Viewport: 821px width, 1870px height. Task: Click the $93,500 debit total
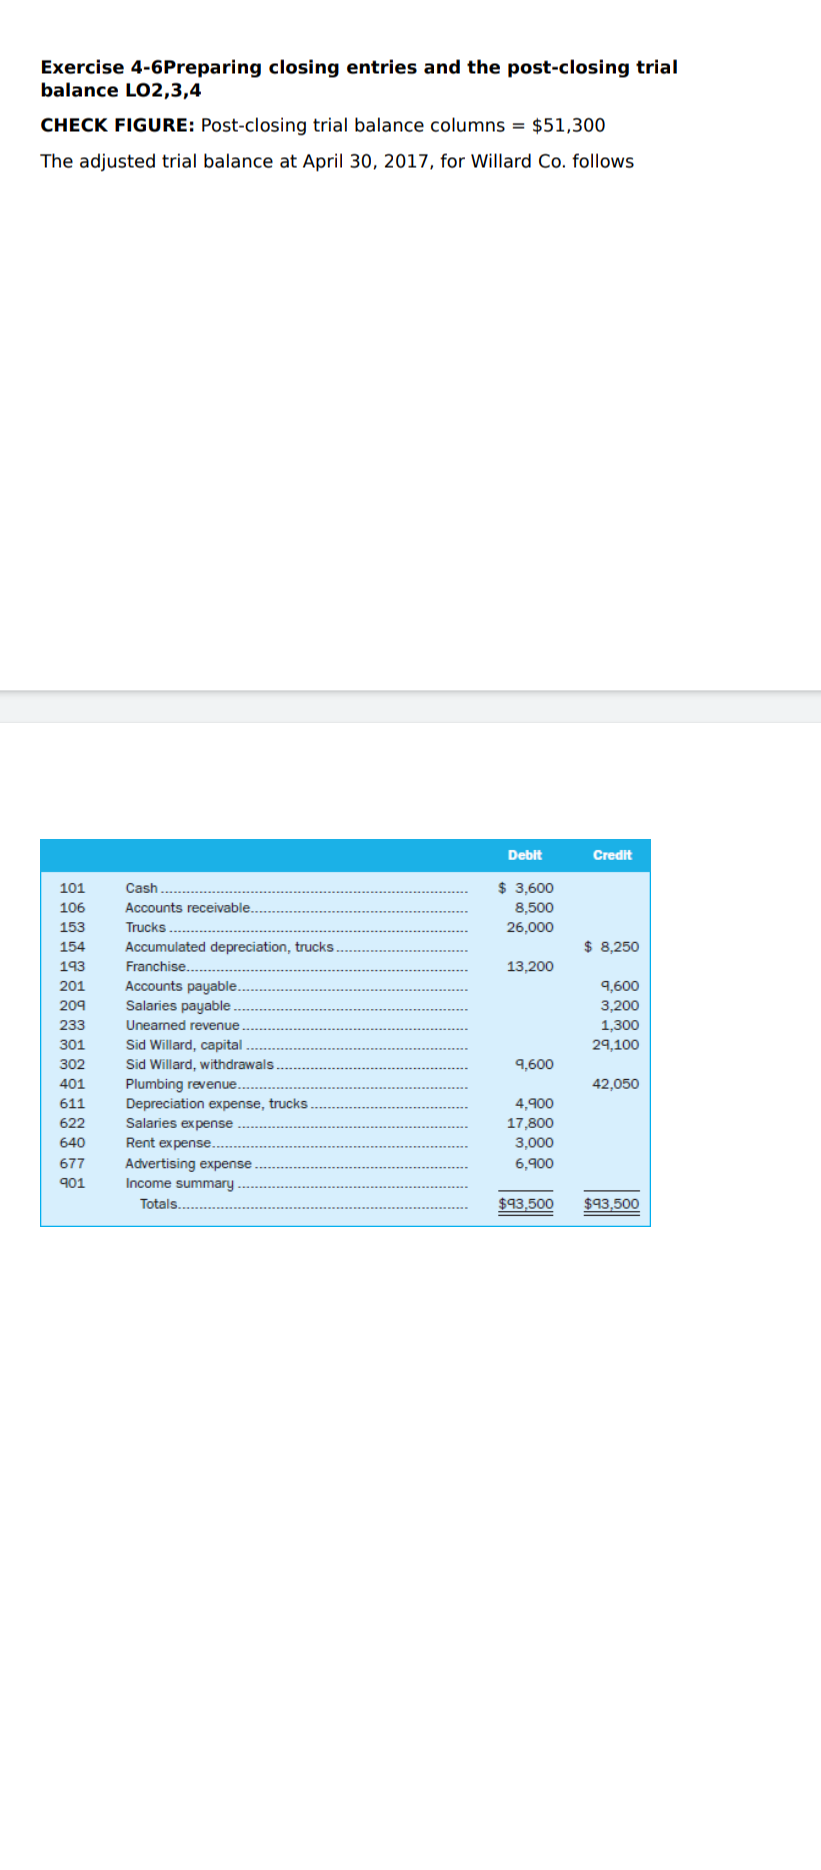pos(526,1204)
